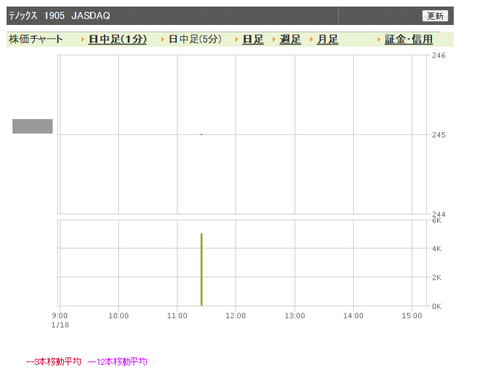Screen dimensions: 480x370
Task: Click the 246 price axis label
Action: [x=439, y=55]
